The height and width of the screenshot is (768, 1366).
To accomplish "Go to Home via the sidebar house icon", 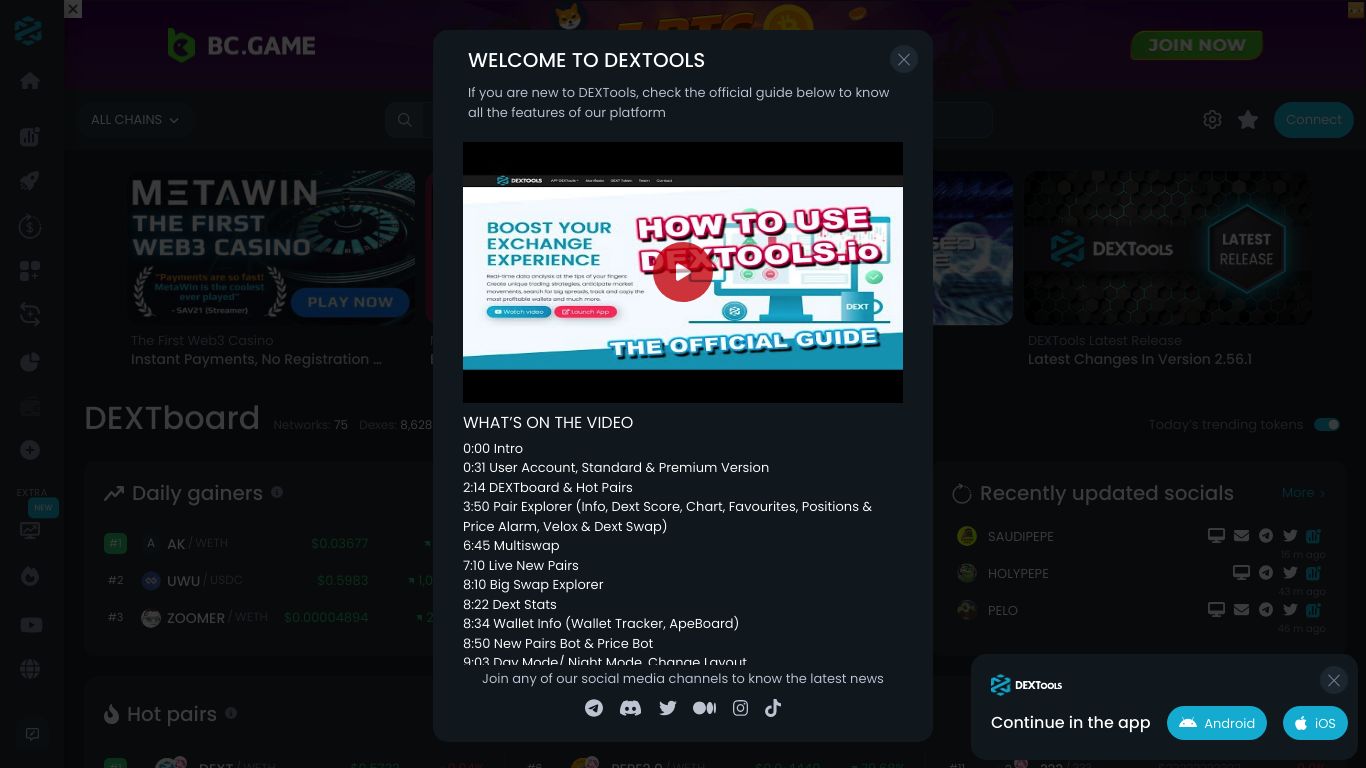I will coord(30,81).
